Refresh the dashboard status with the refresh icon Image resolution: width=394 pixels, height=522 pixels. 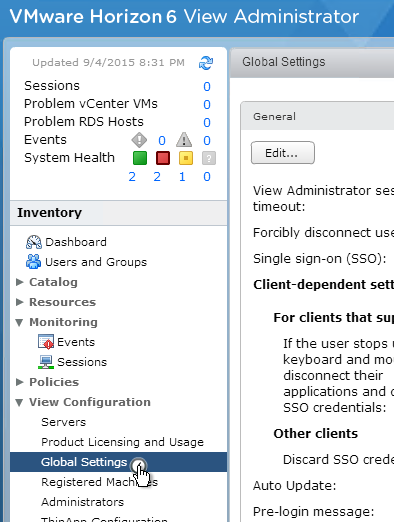(x=206, y=63)
